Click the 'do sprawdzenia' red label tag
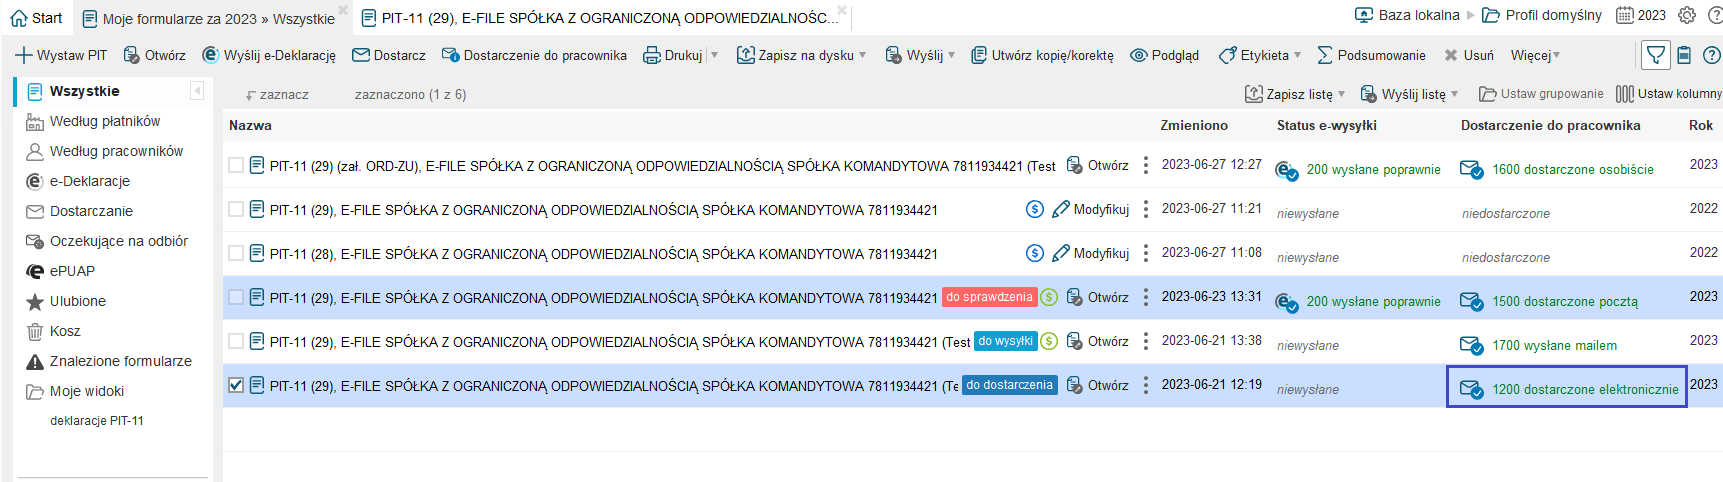 click(x=989, y=297)
